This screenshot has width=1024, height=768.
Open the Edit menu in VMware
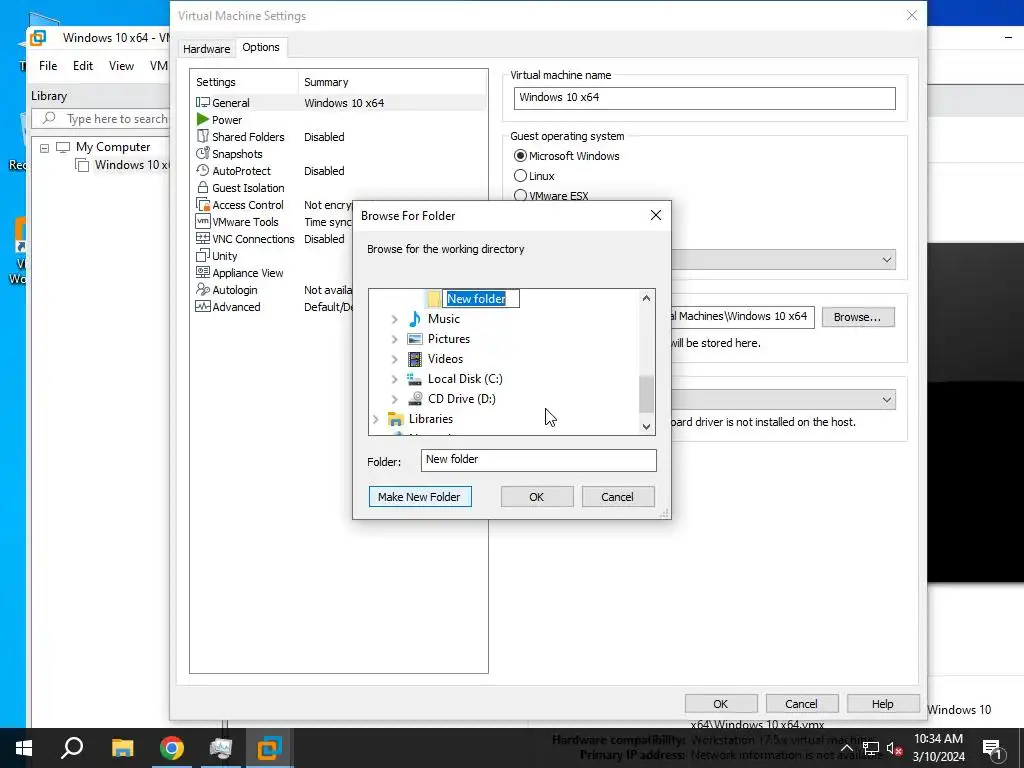click(83, 65)
